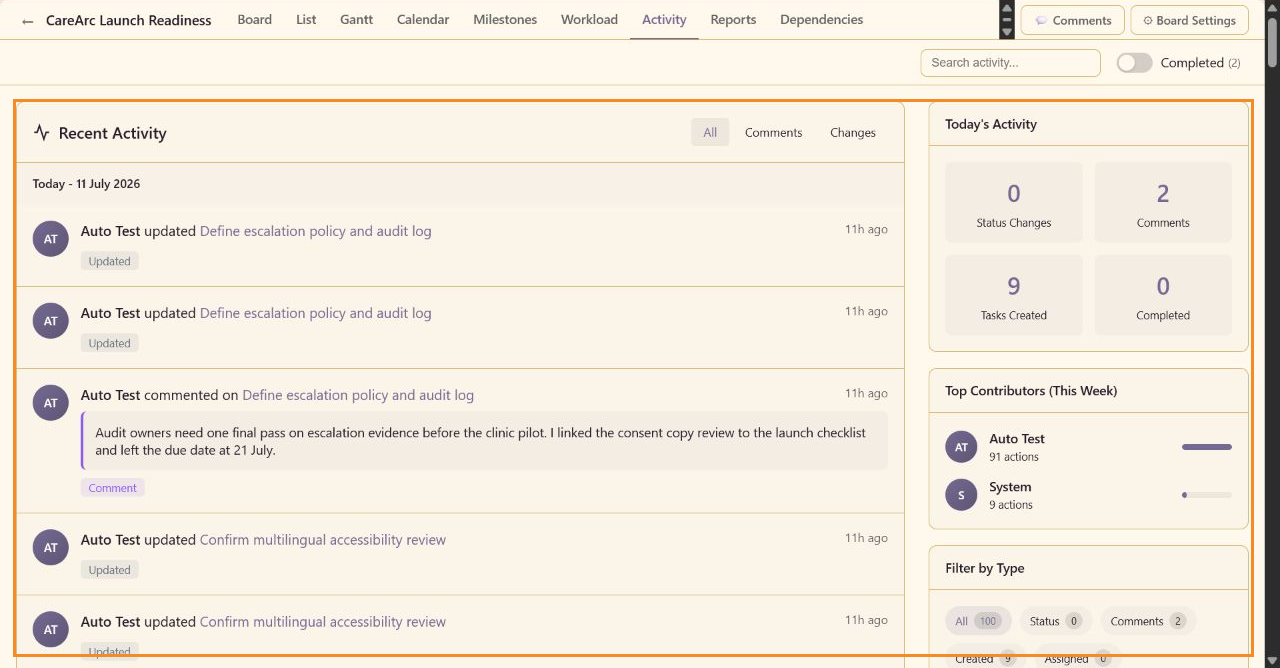Select the Status 0 type filter chip
The height and width of the screenshot is (668, 1280).
[1055, 621]
